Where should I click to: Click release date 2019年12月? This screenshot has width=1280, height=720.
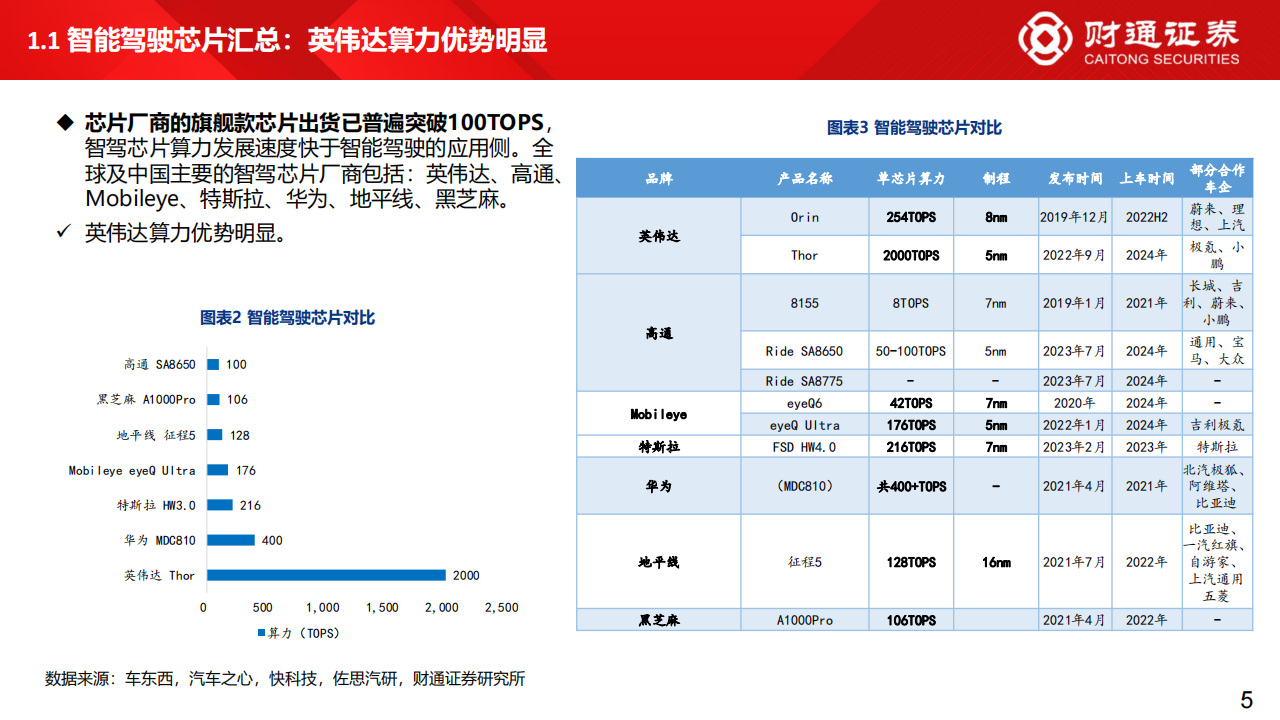1074,217
